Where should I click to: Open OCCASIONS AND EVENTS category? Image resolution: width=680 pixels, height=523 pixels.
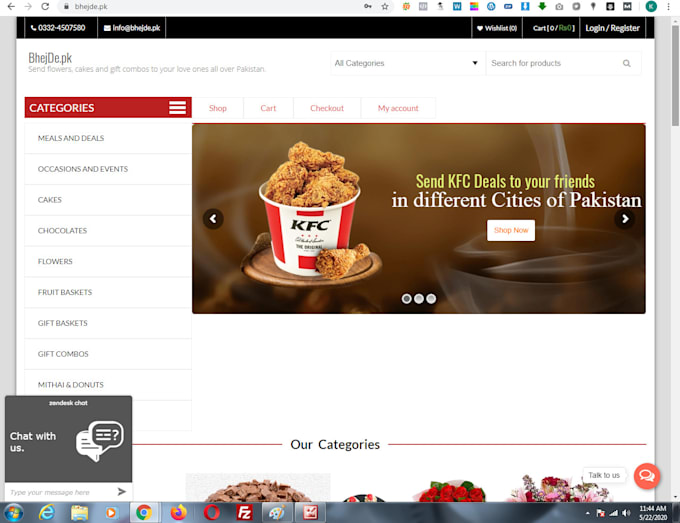point(108,169)
